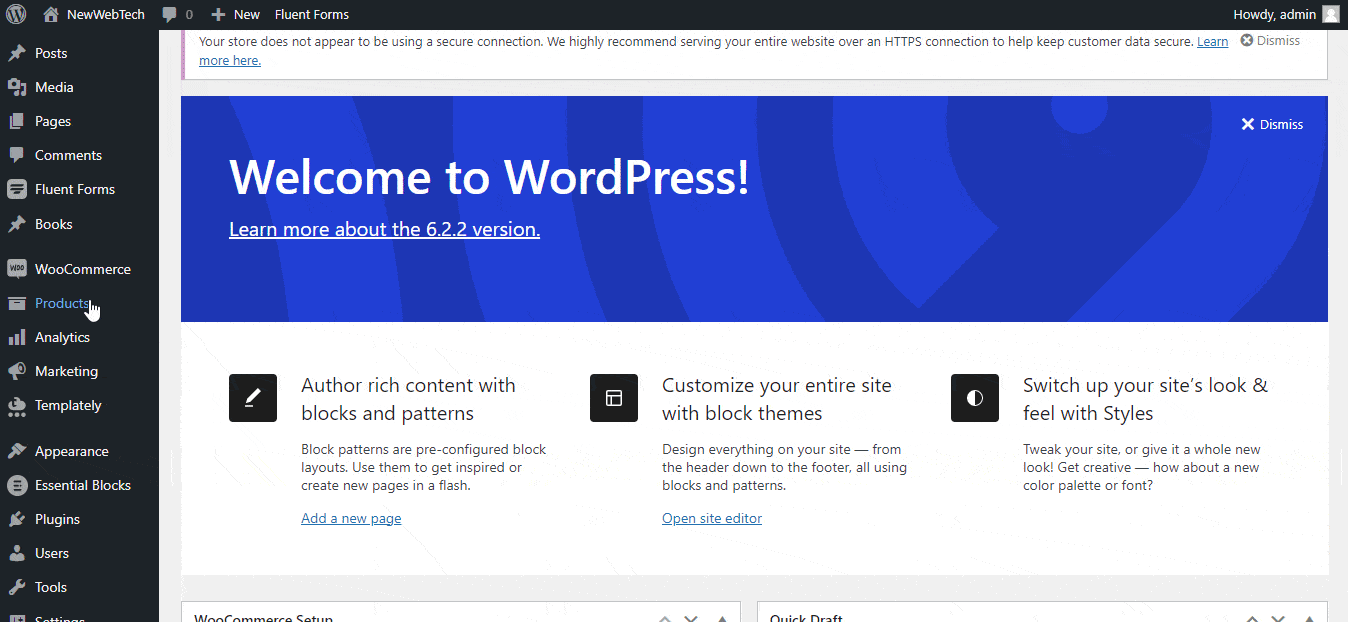Click NewWebTech site name in admin bar
This screenshot has width=1348, height=622.
(105, 15)
